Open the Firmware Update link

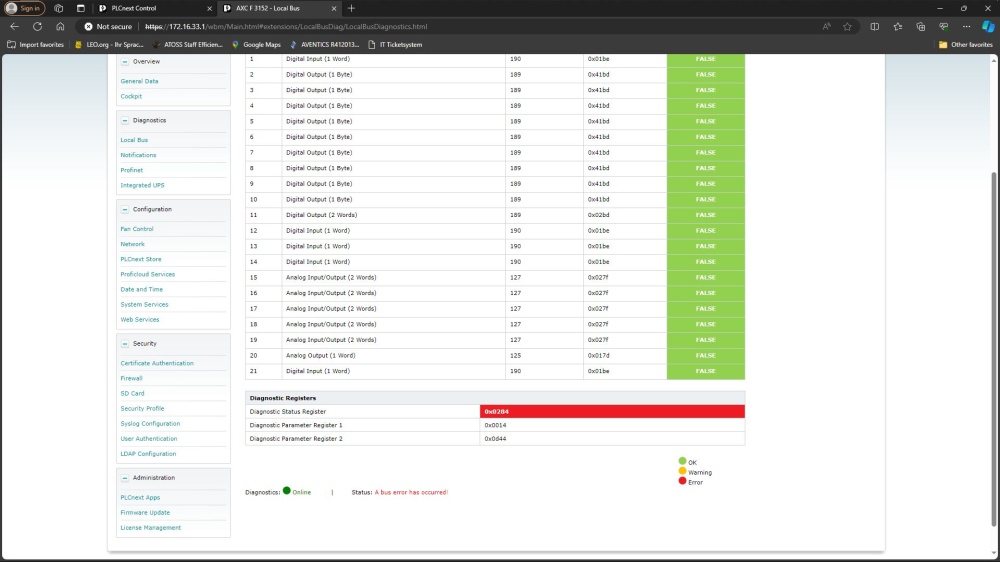pyautogui.click(x=145, y=512)
